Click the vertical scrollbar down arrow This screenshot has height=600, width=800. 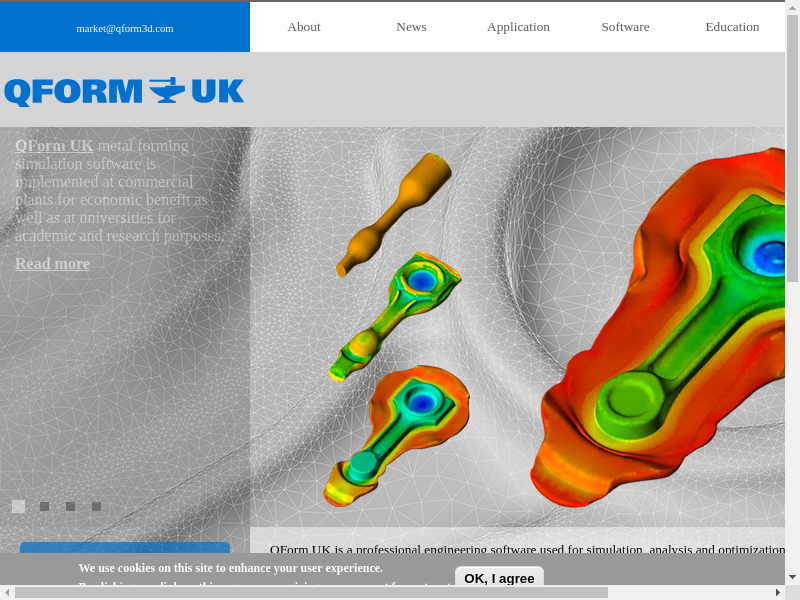792,577
